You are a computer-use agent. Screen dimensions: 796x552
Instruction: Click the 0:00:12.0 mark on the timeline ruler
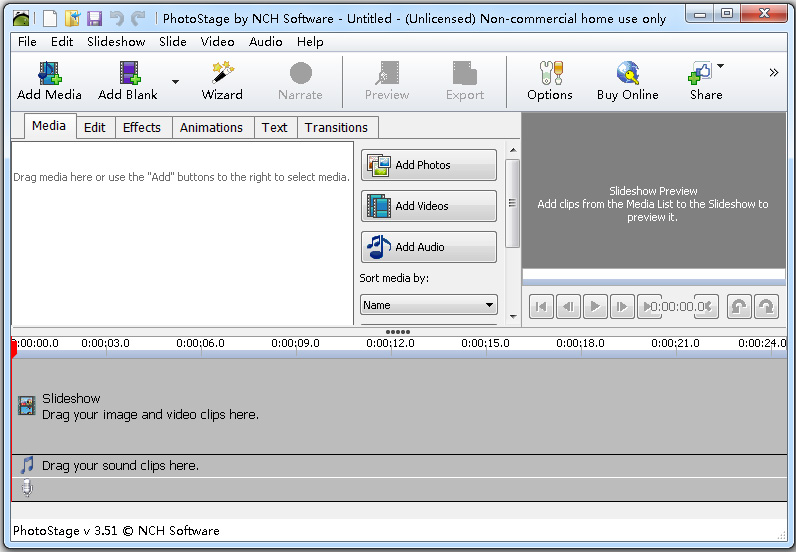[x=390, y=344]
